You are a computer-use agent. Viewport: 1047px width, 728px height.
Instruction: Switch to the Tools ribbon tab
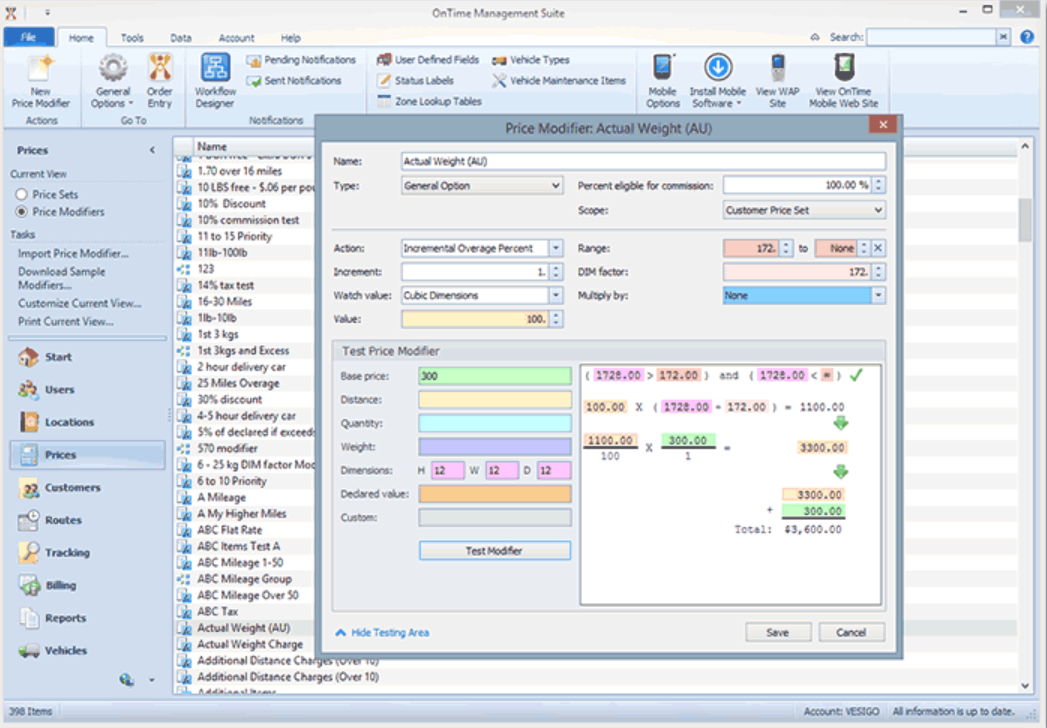(132, 38)
